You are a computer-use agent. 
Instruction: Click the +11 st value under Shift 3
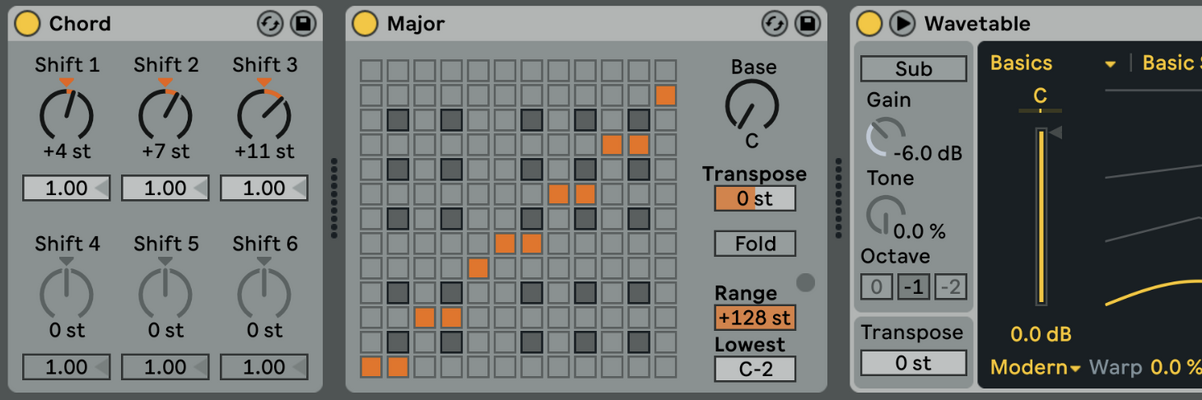pyautogui.click(x=264, y=152)
